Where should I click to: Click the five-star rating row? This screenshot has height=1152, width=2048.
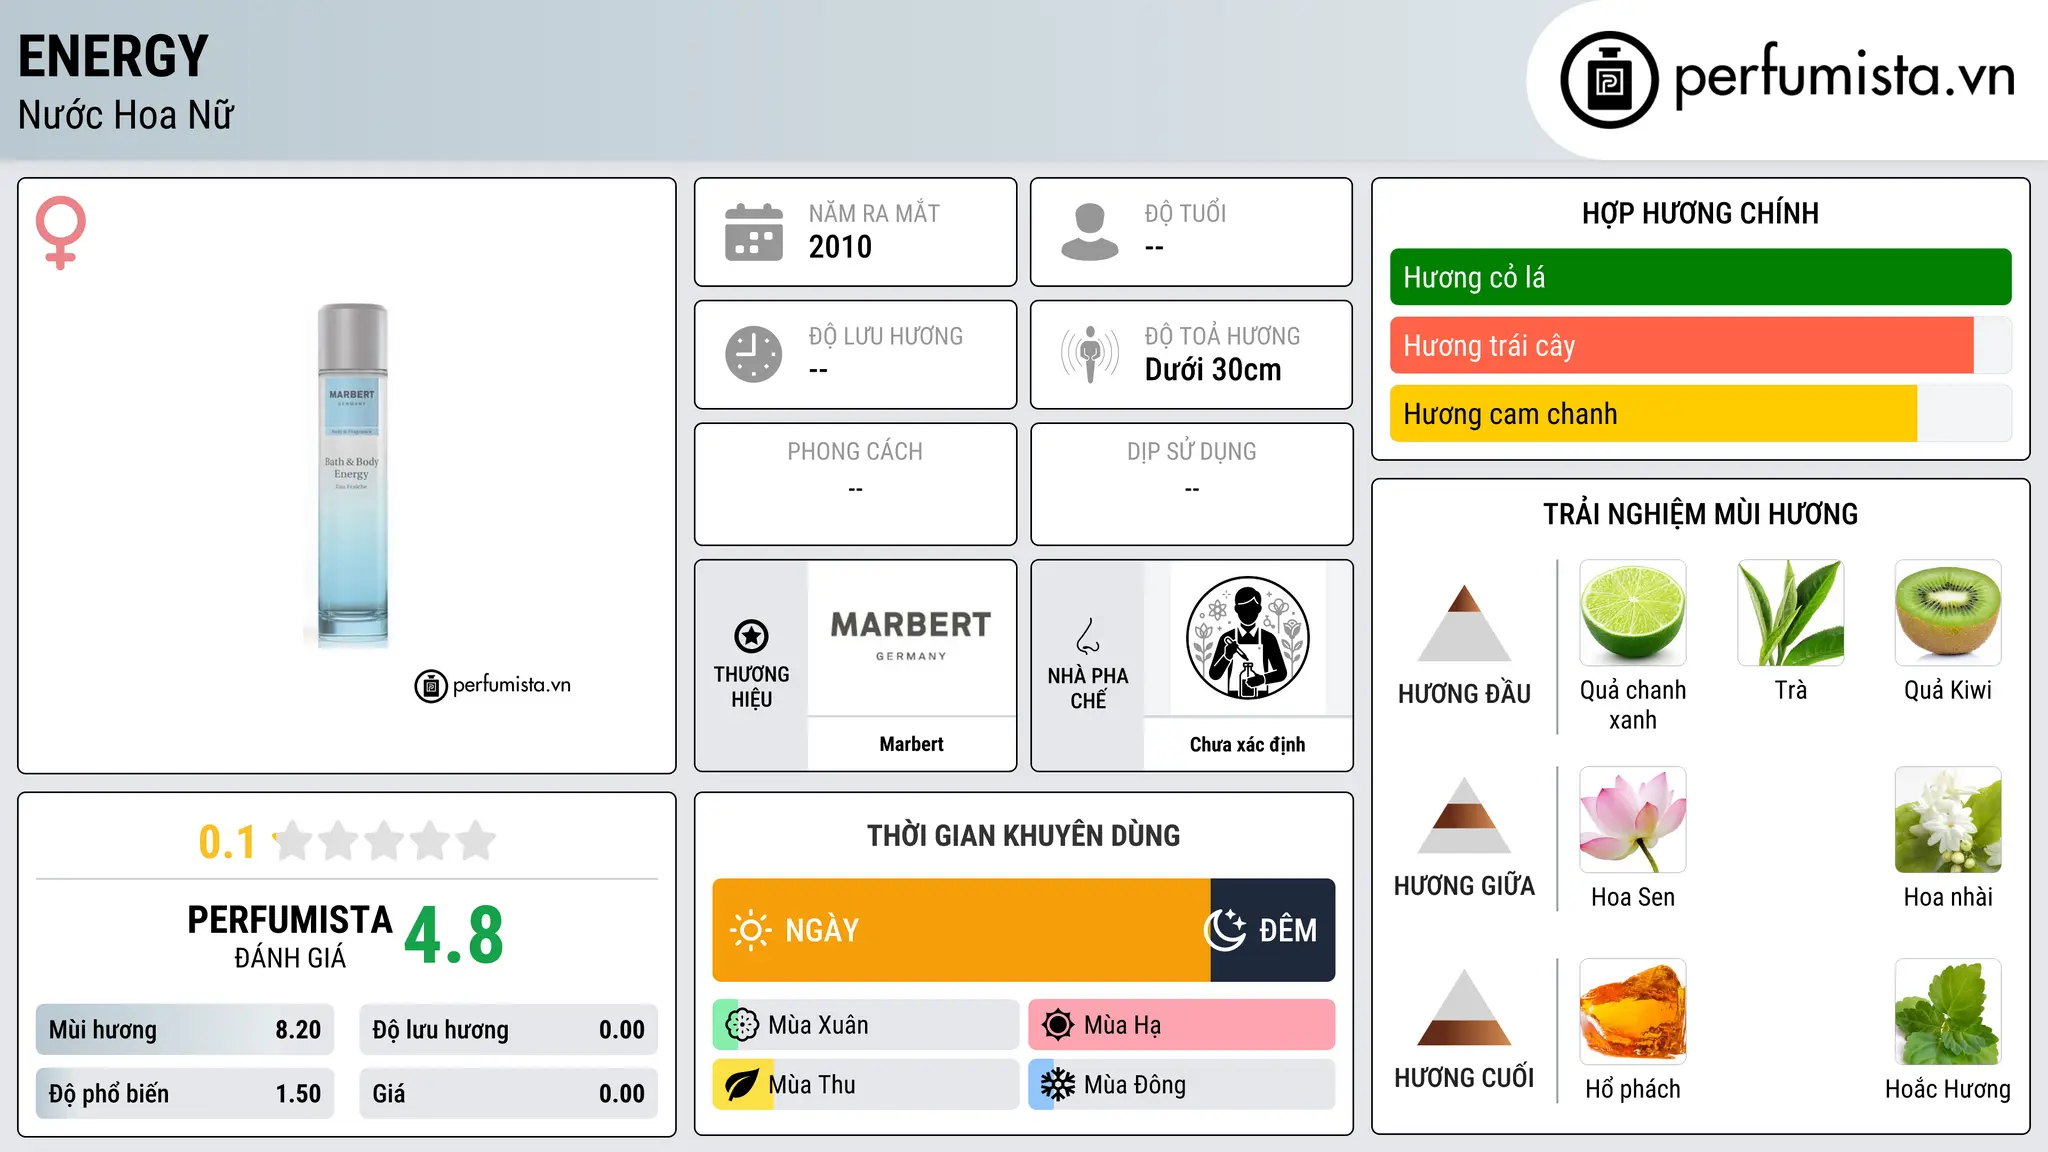click(385, 841)
